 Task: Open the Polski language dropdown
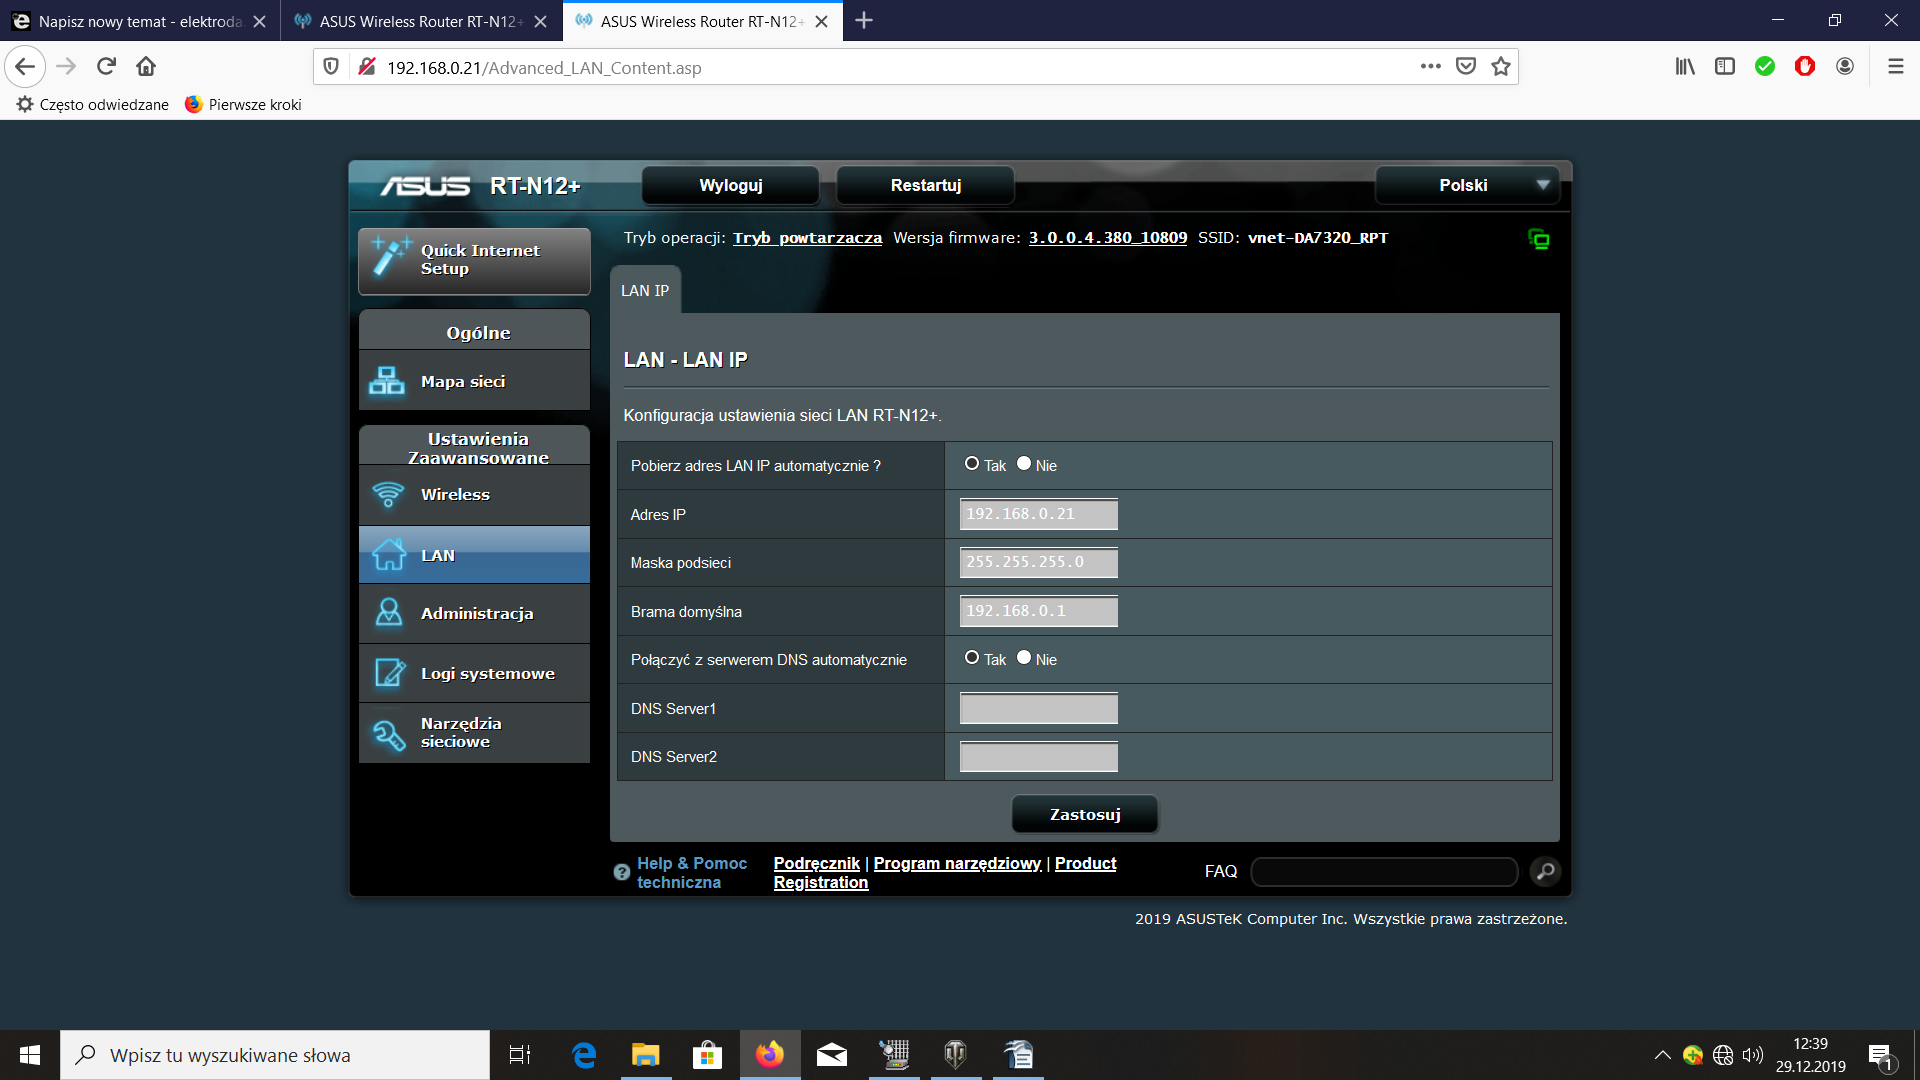click(1467, 185)
